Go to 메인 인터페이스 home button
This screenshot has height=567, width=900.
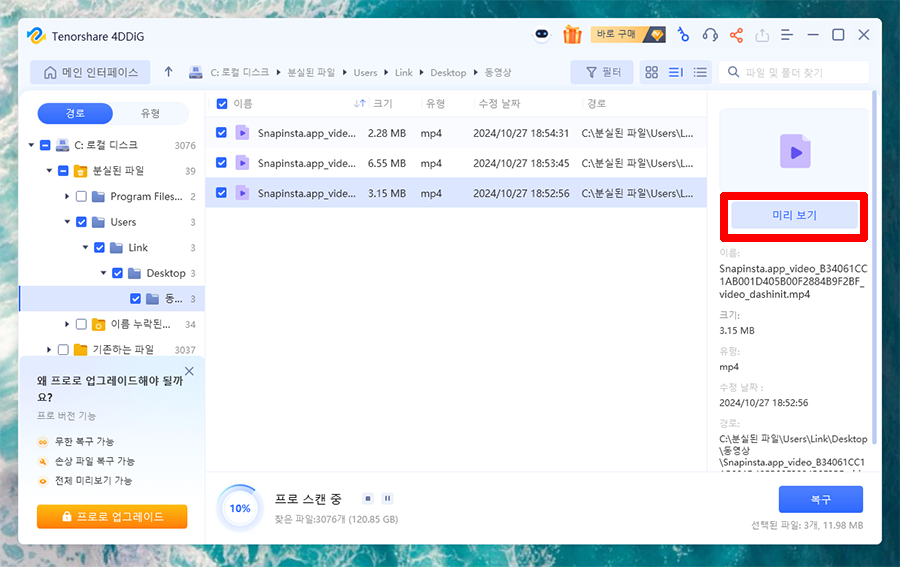(91, 72)
